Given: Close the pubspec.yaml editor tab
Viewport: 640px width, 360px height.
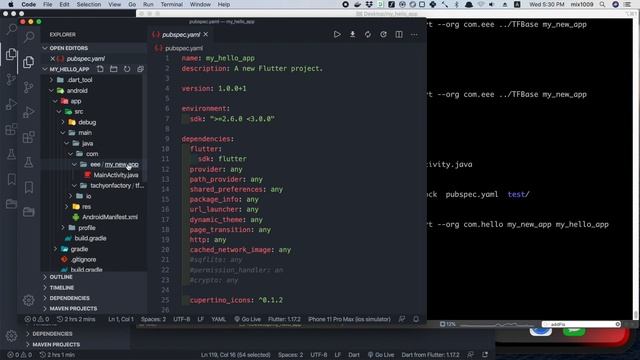Looking at the screenshot, I should [x=206, y=35].
